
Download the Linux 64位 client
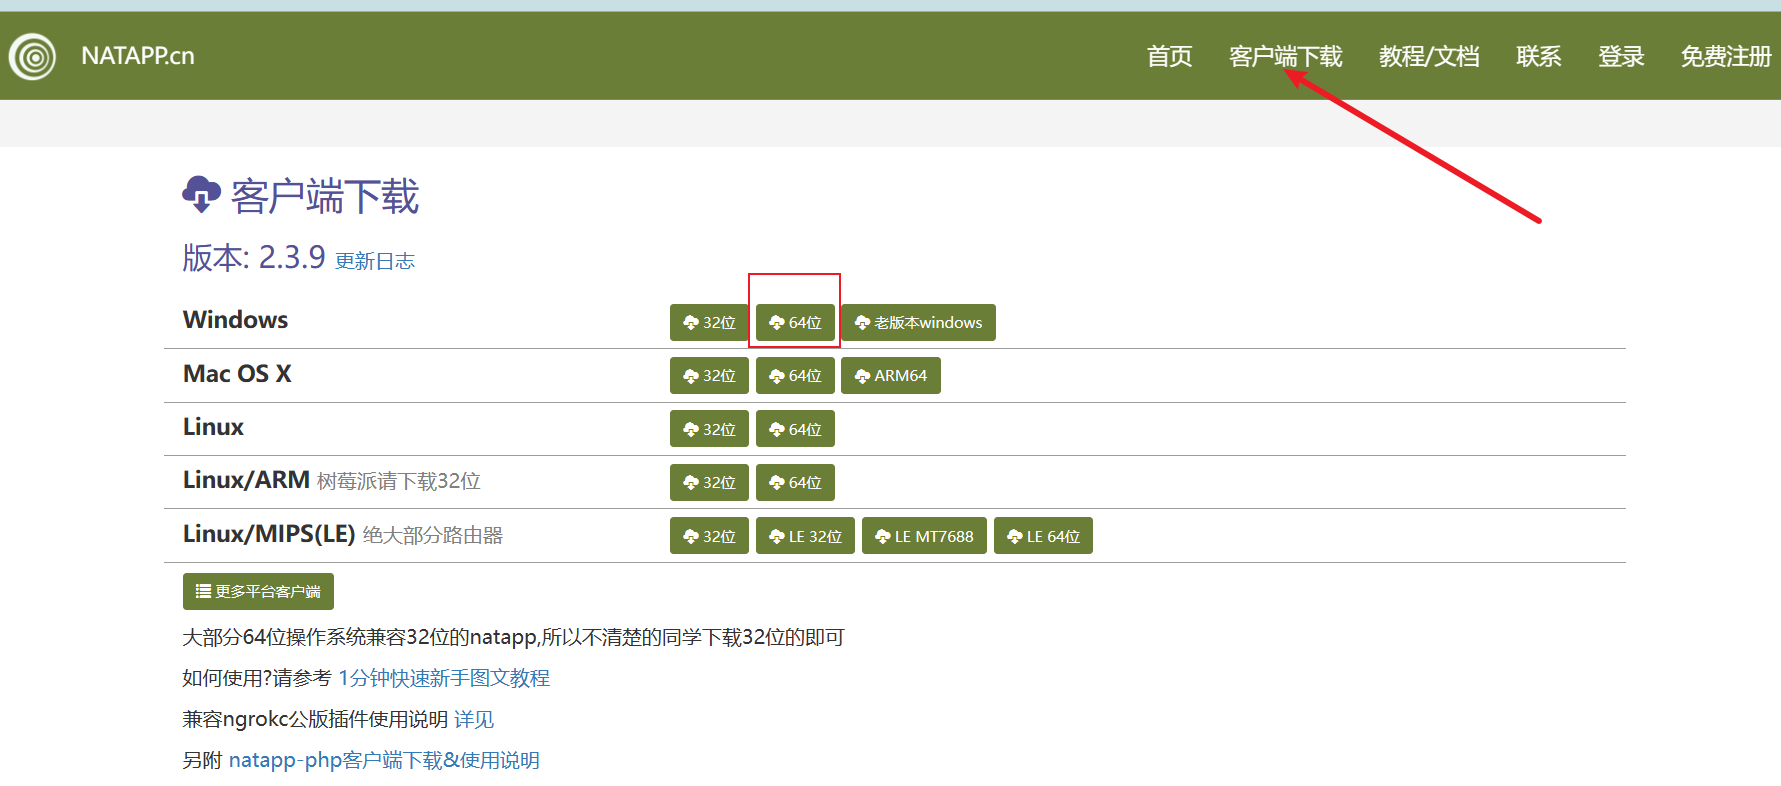pyautogui.click(x=795, y=429)
